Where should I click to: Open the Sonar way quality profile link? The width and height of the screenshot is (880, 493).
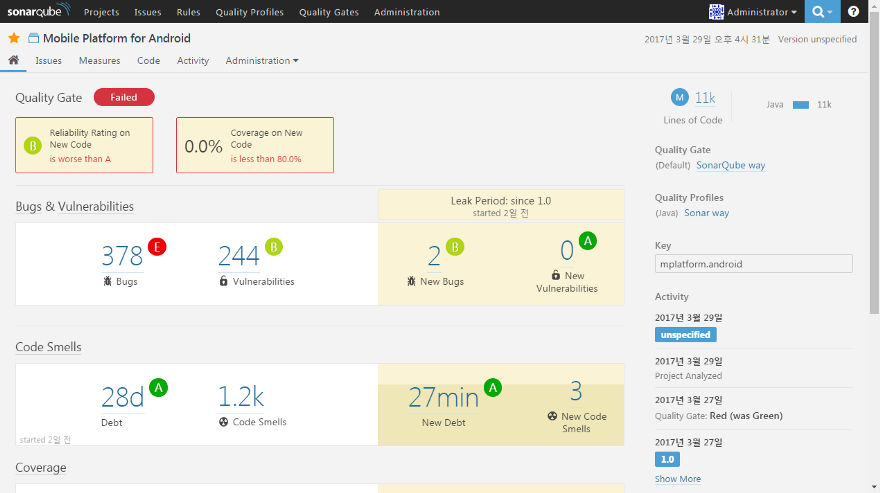pos(707,213)
